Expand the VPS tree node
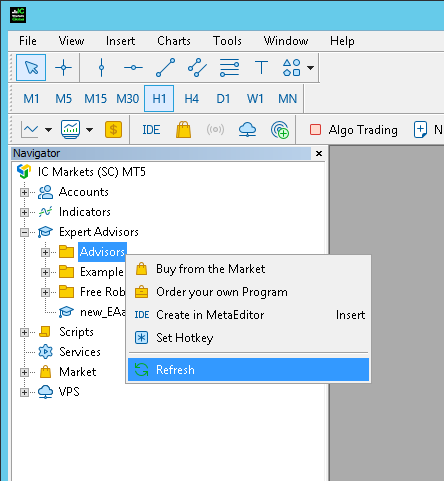 point(24,392)
